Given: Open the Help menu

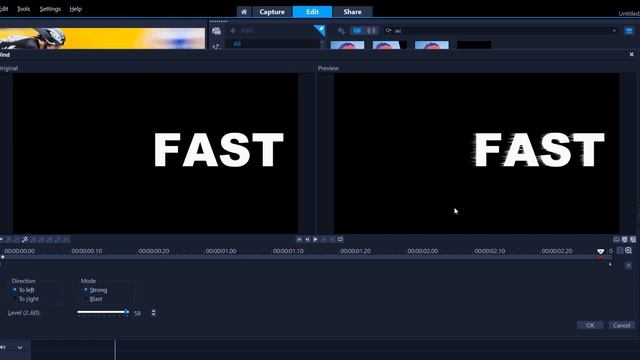Looking at the screenshot, I should 76,9.
